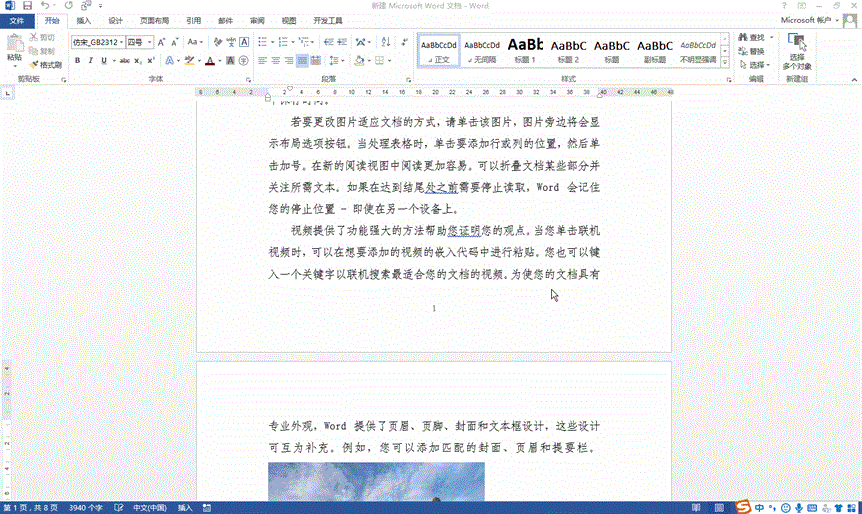862x514 pixels.
Task: Click the word count 3940 个字 in status bar
Action: point(84,507)
